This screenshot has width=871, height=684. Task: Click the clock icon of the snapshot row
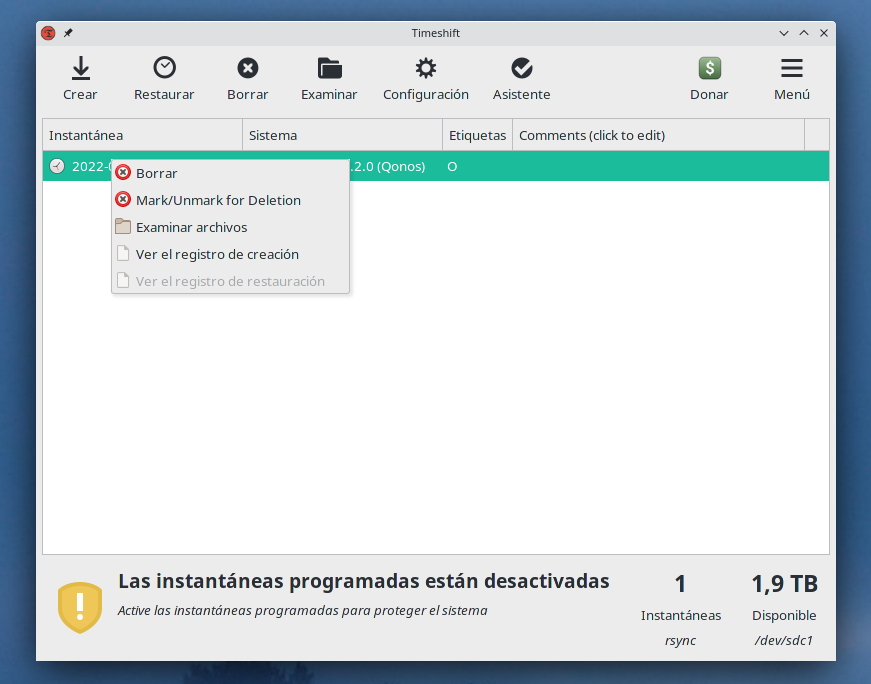tap(57, 166)
